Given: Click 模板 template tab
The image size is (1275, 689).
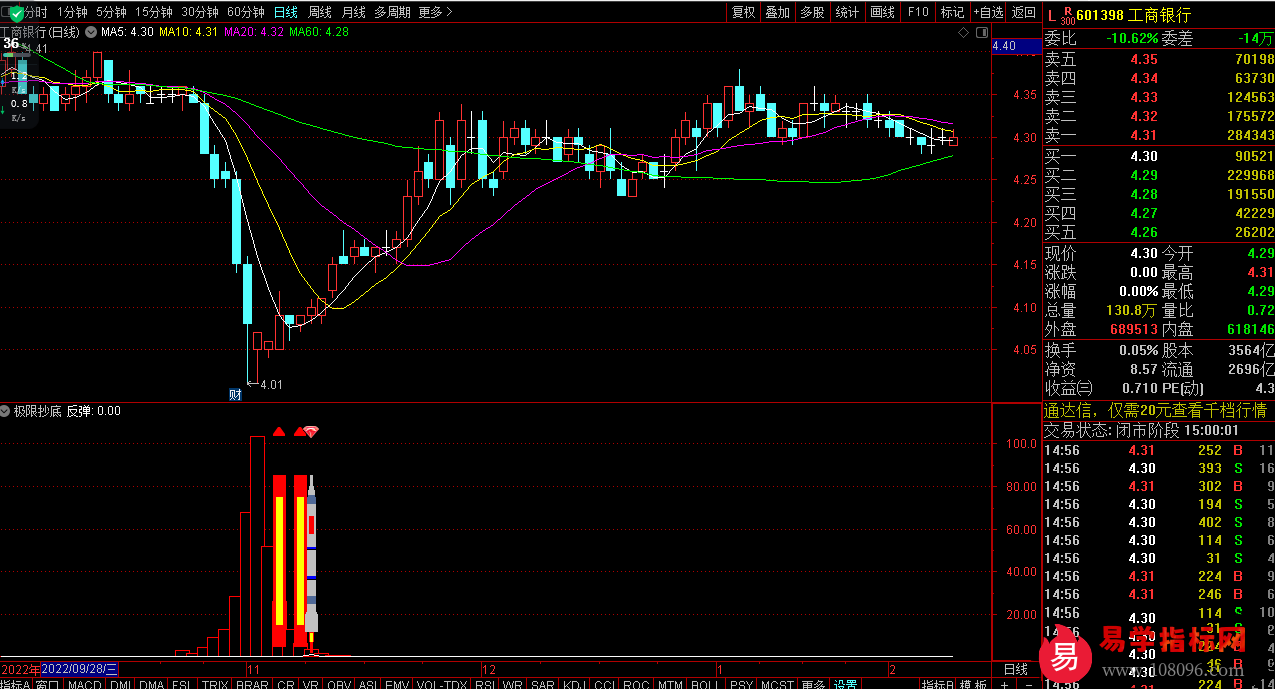Looking at the screenshot, I should tap(974, 684).
